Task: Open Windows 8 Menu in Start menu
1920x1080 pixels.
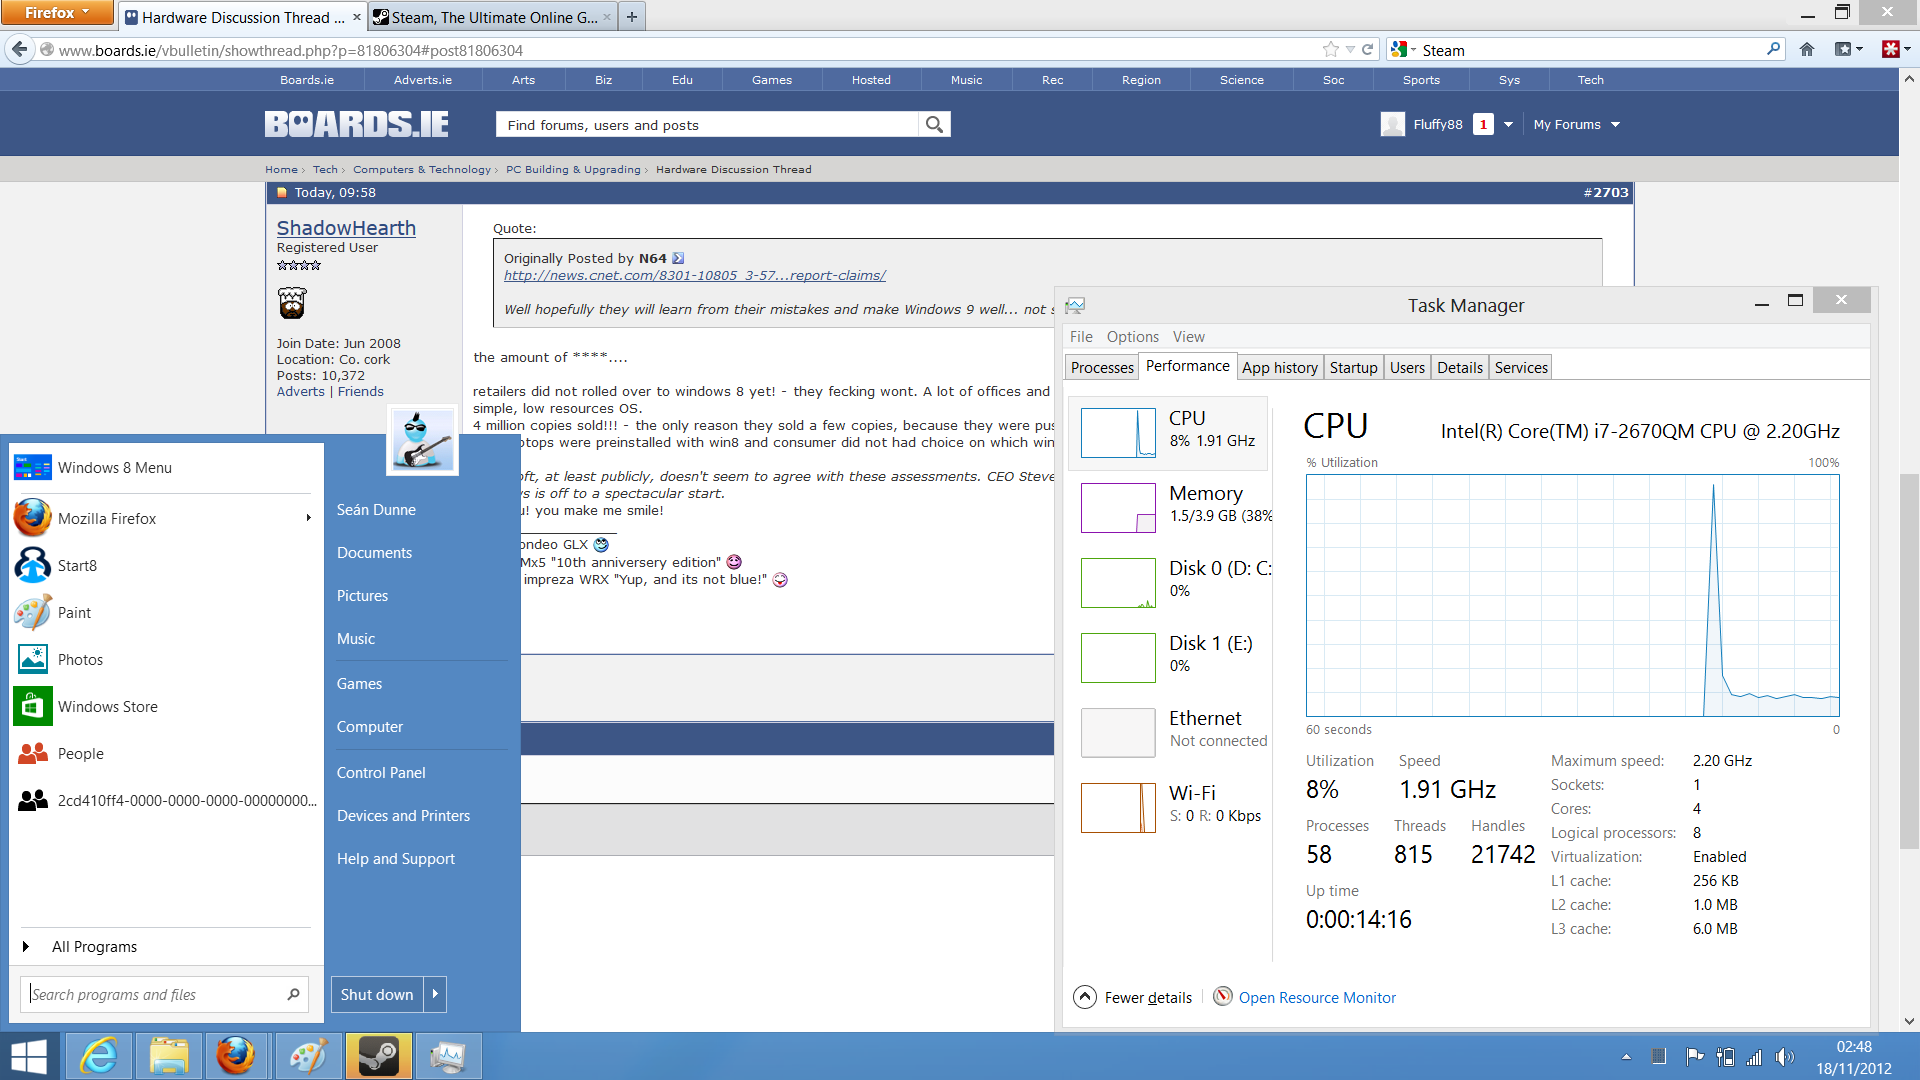Action: click(165, 467)
